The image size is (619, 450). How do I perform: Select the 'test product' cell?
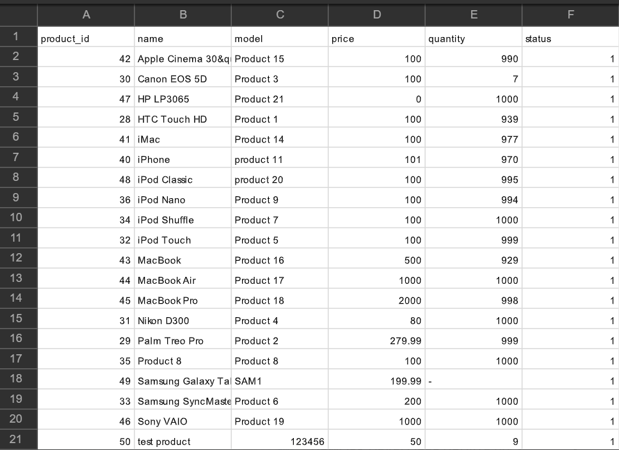pyautogui.click(x=183, y=439)
